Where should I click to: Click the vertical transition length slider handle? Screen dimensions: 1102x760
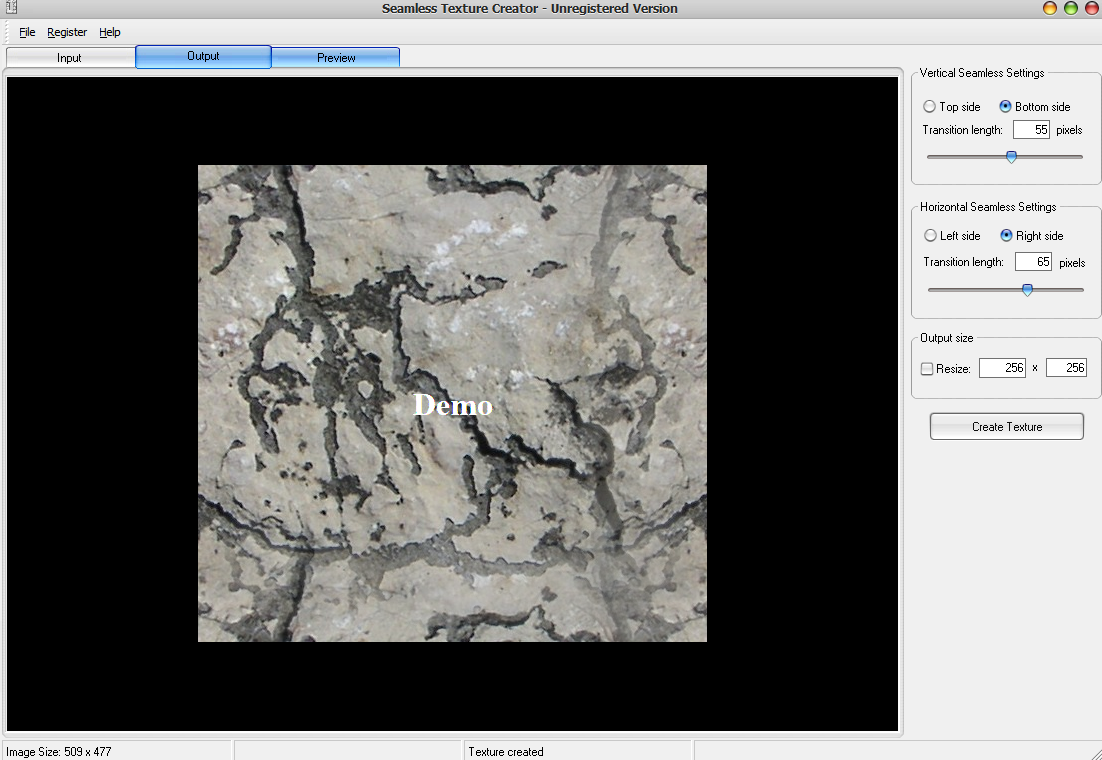click(1011, 157)
